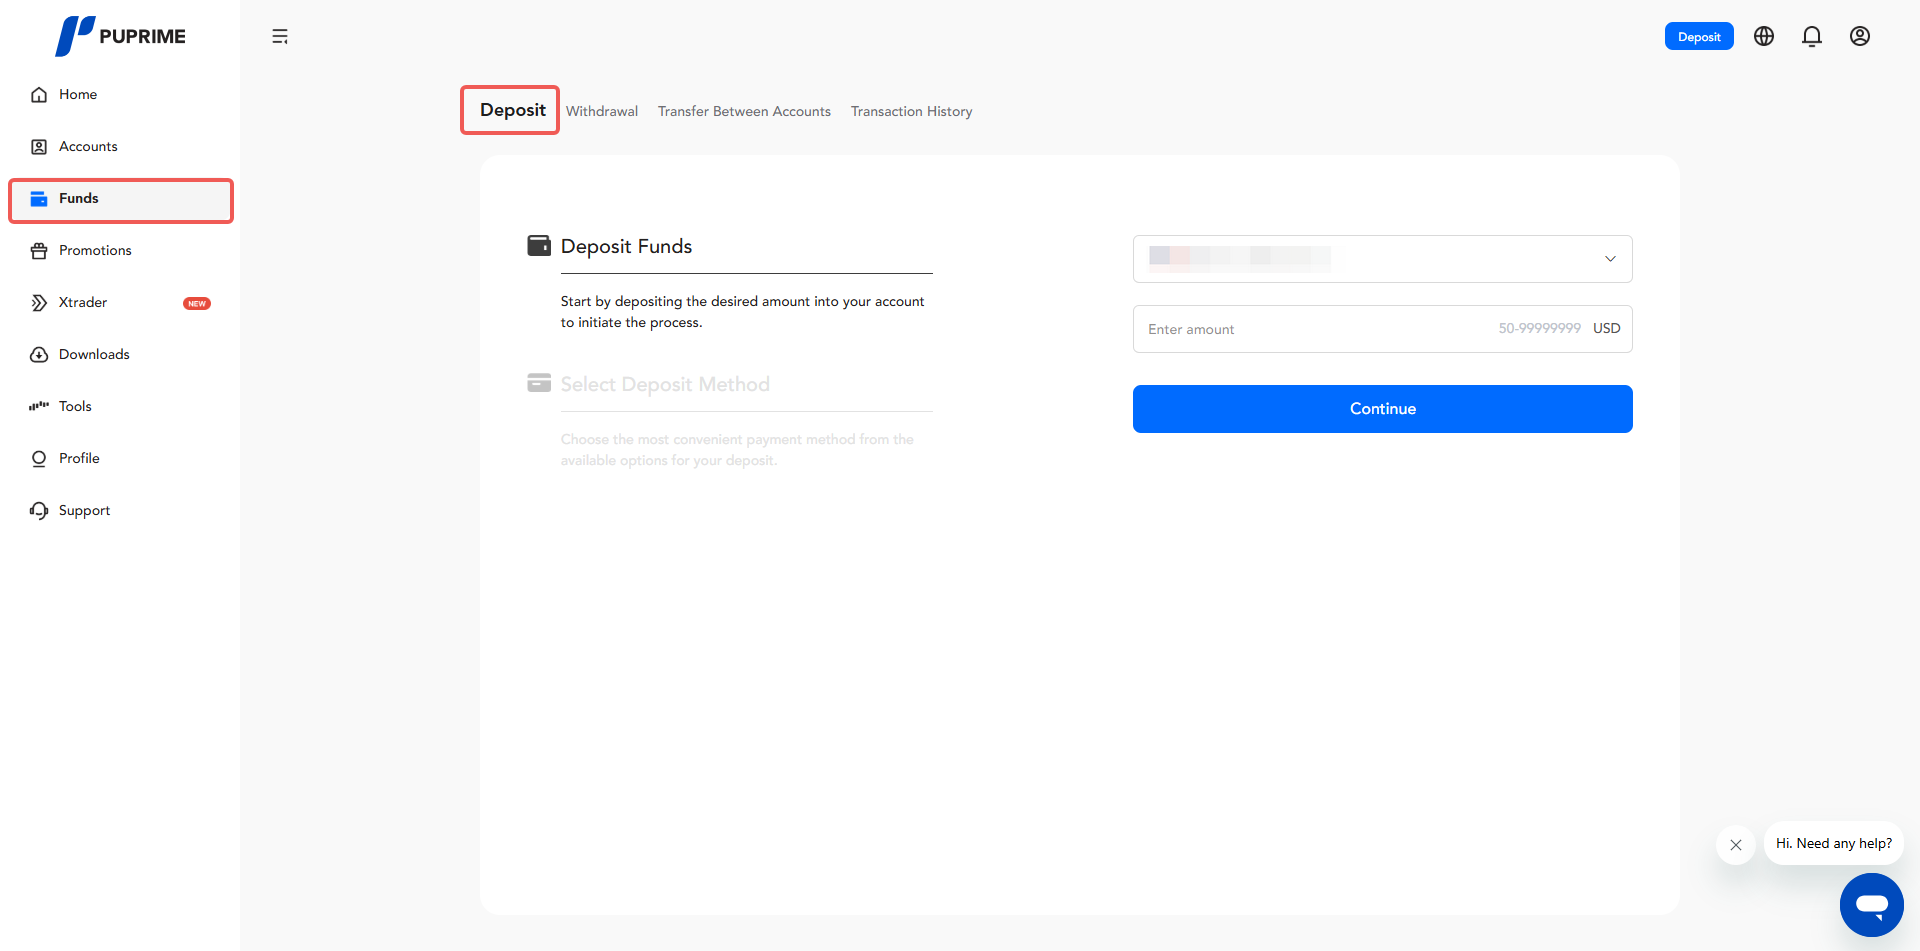This screenshot has width=1920, height=951.
Task: Switch to Transfer Between Accounts tab
Action: (744, 112)
